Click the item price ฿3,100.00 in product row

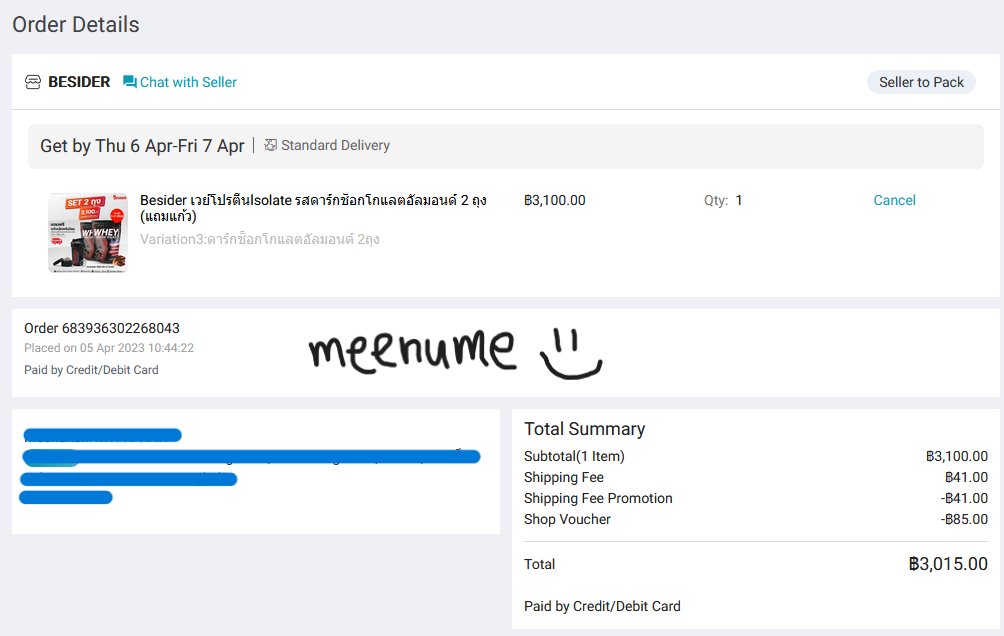click(x=555, y=200)
